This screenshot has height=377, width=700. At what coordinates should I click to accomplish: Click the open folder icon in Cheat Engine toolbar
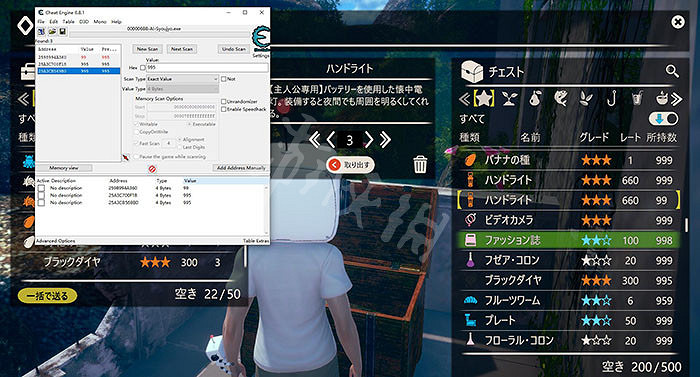52,31
